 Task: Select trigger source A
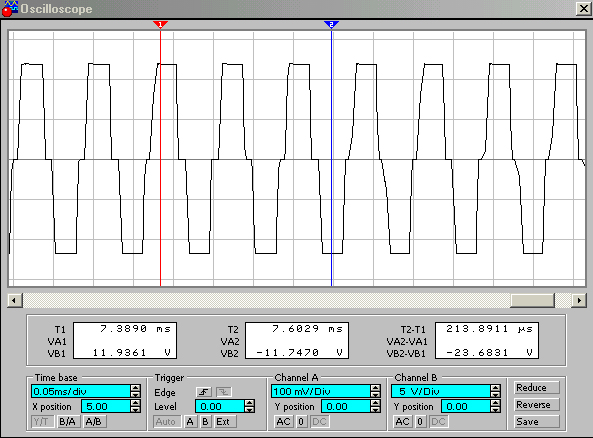tap(190, 421)
